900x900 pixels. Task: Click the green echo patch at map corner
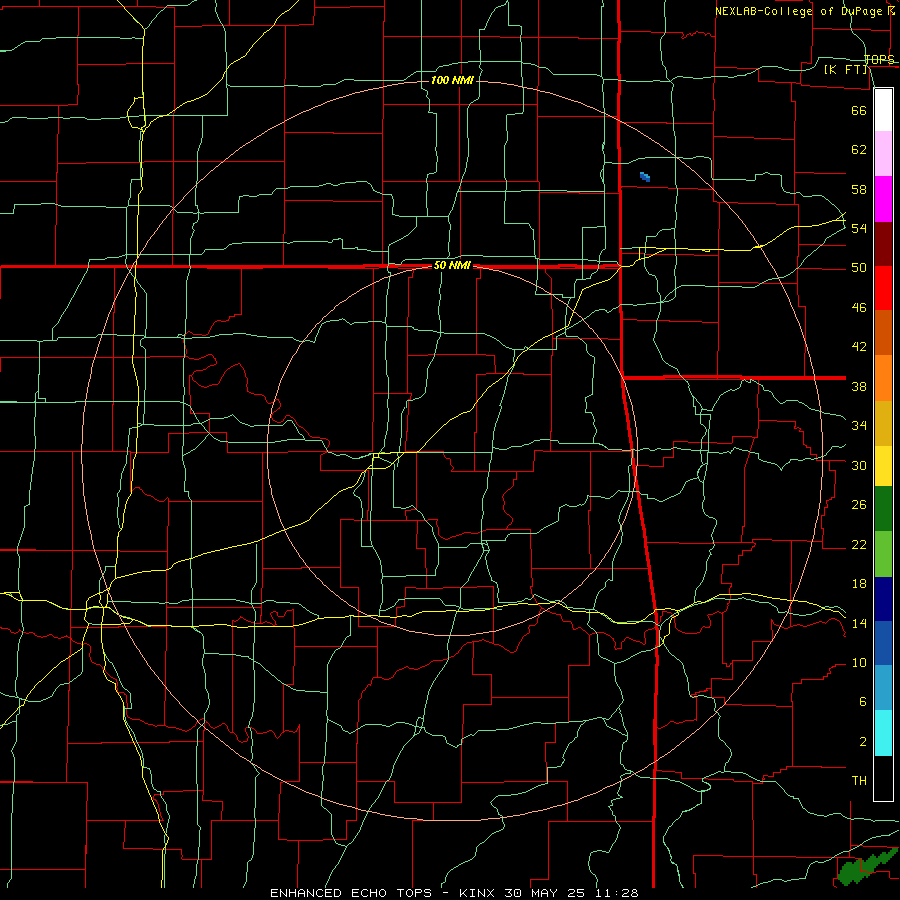point(866,866)
